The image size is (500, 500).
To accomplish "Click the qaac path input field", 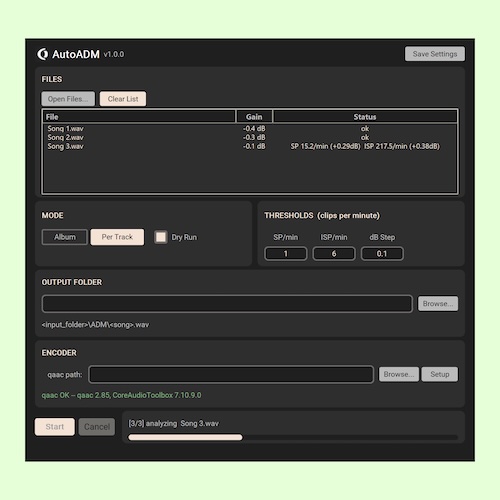I will click(231, 374).
